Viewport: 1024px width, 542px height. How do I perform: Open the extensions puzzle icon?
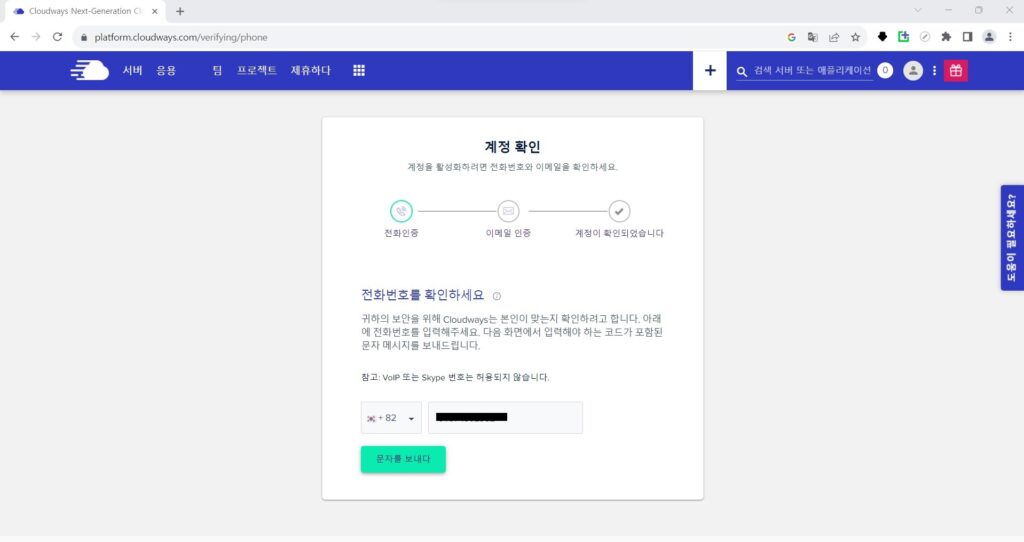[x=946, y=37]
